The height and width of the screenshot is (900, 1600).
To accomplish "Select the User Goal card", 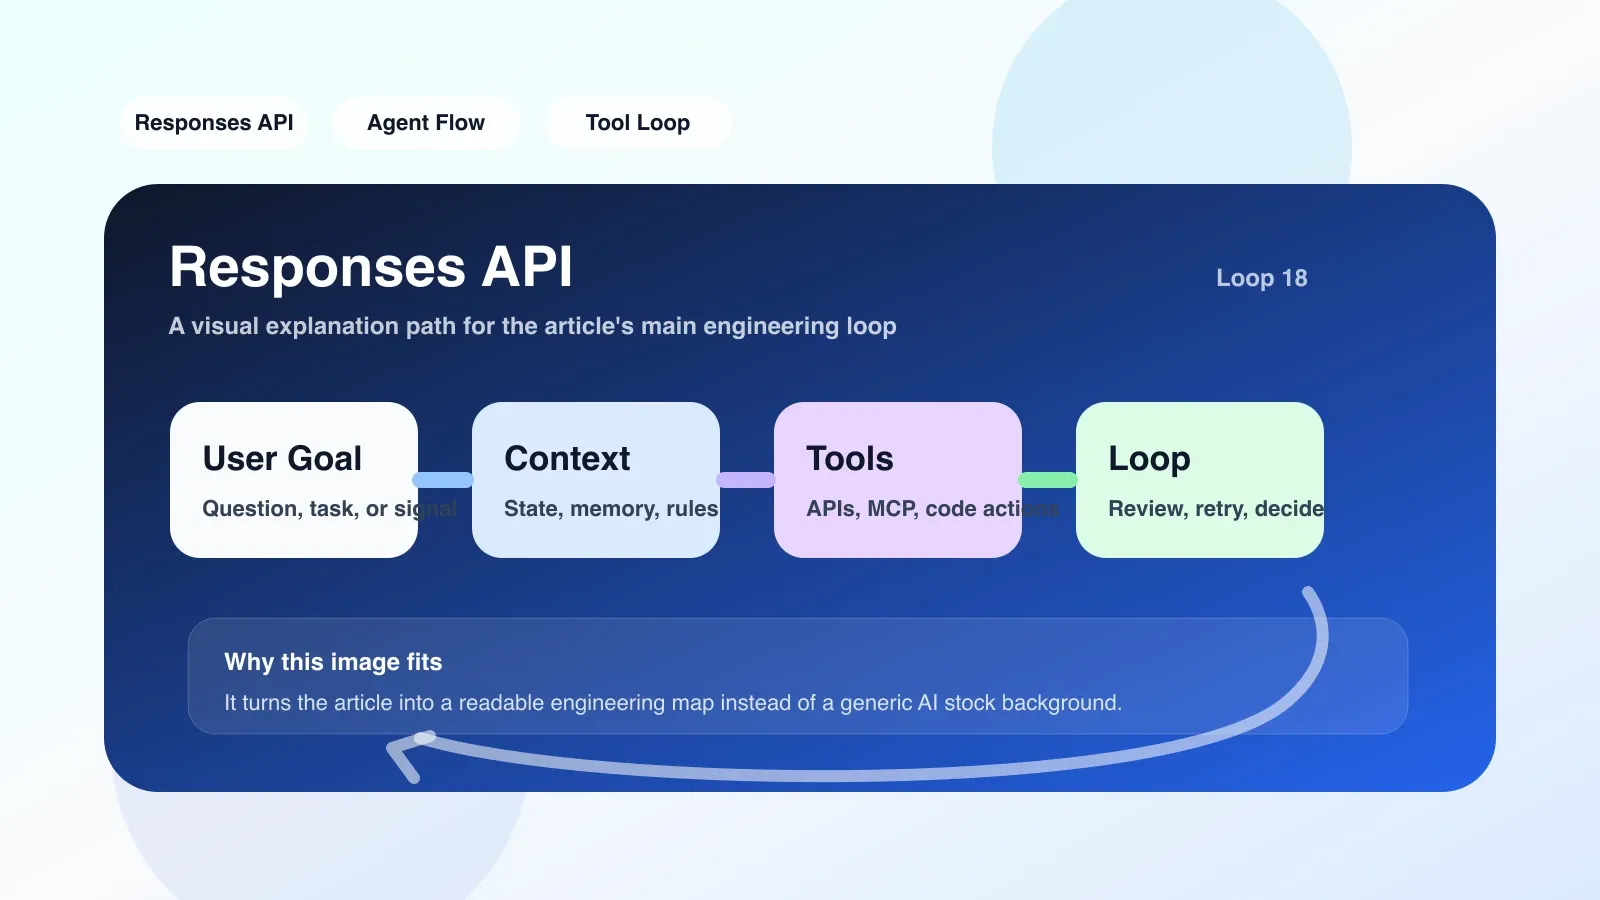I will click(x=294, y=480).
